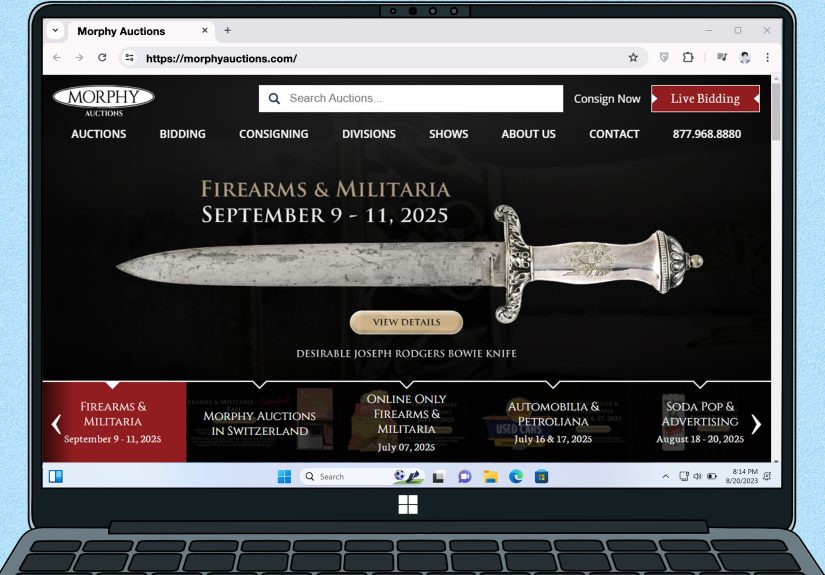The width and height of the screenshot is (825, 575).
Task: Open the tab search dropdown arrow
Action: pyautogui.click(x=55, y=31)
